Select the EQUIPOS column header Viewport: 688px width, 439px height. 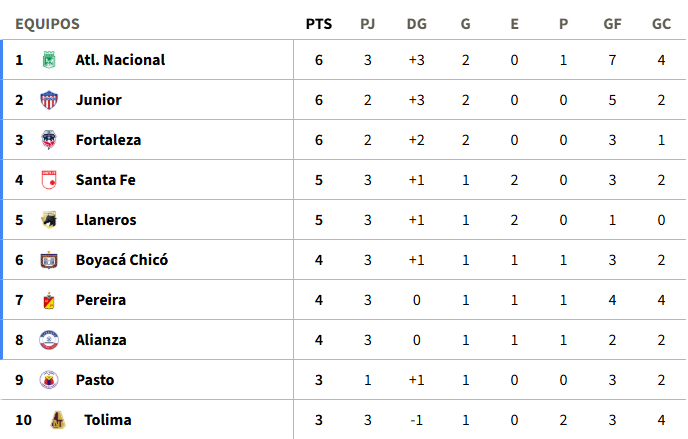[x=47, y=24]
